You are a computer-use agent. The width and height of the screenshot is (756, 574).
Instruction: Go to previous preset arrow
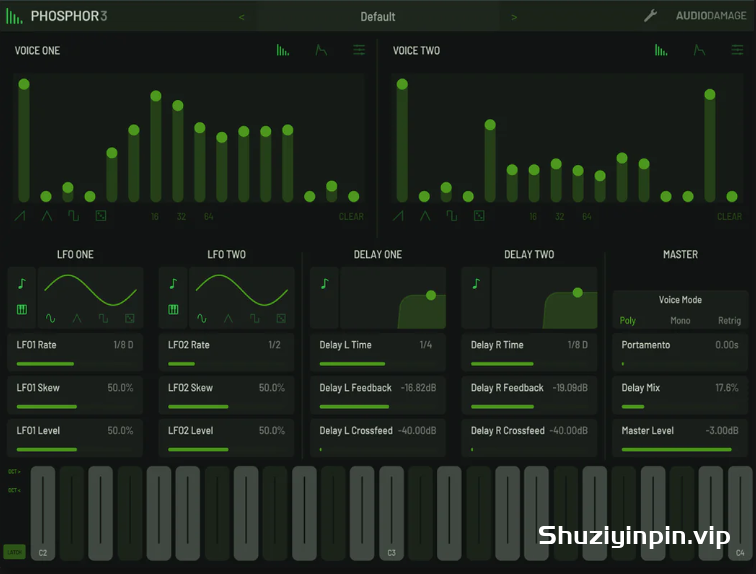pyautogui.click(x=242, y=17)
